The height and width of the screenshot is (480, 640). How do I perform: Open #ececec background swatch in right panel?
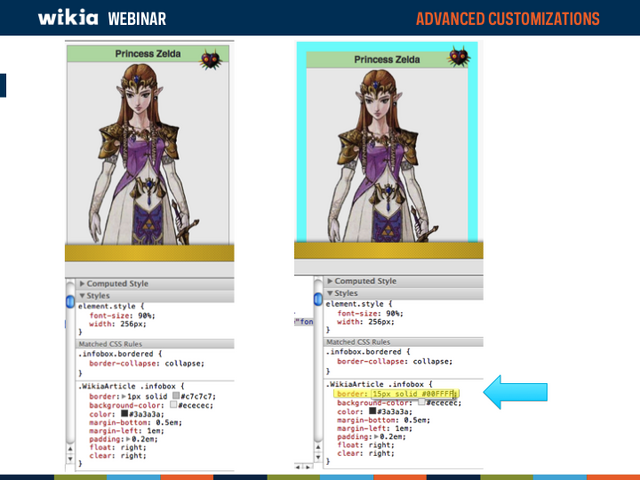(x=422, y=402)
